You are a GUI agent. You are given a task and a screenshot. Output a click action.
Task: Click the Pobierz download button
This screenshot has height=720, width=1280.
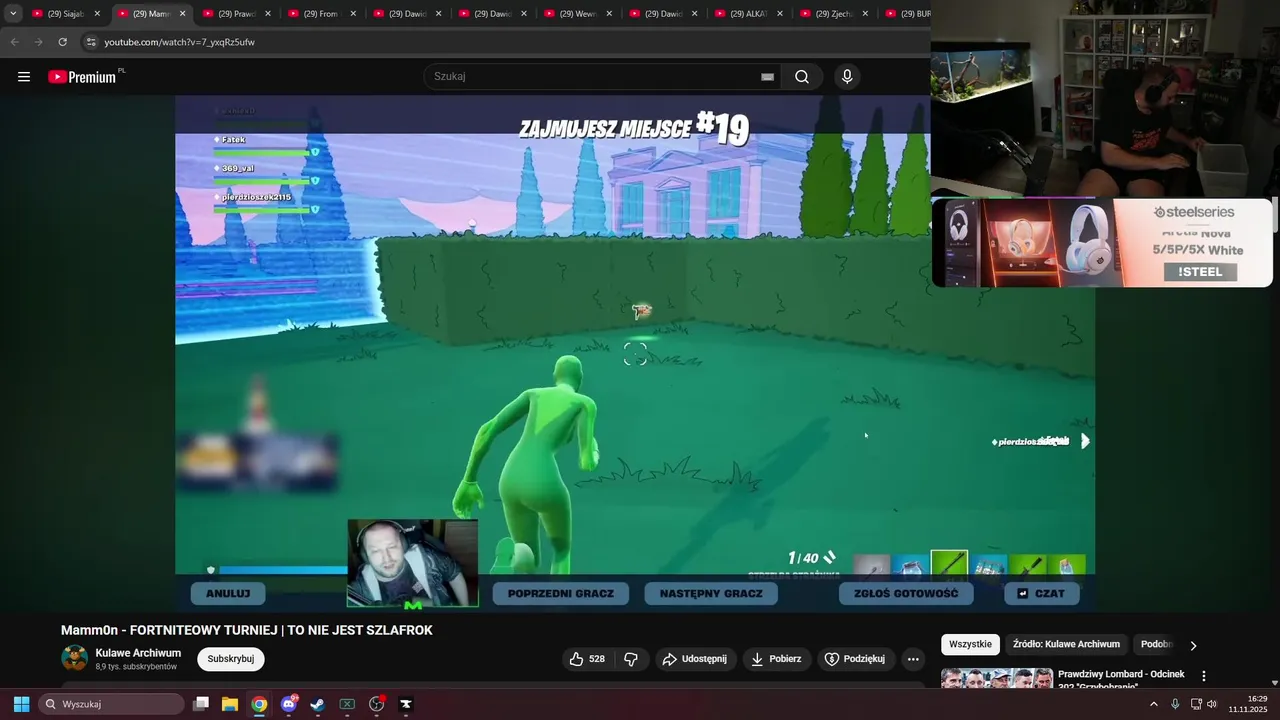(x=776, y=659)
